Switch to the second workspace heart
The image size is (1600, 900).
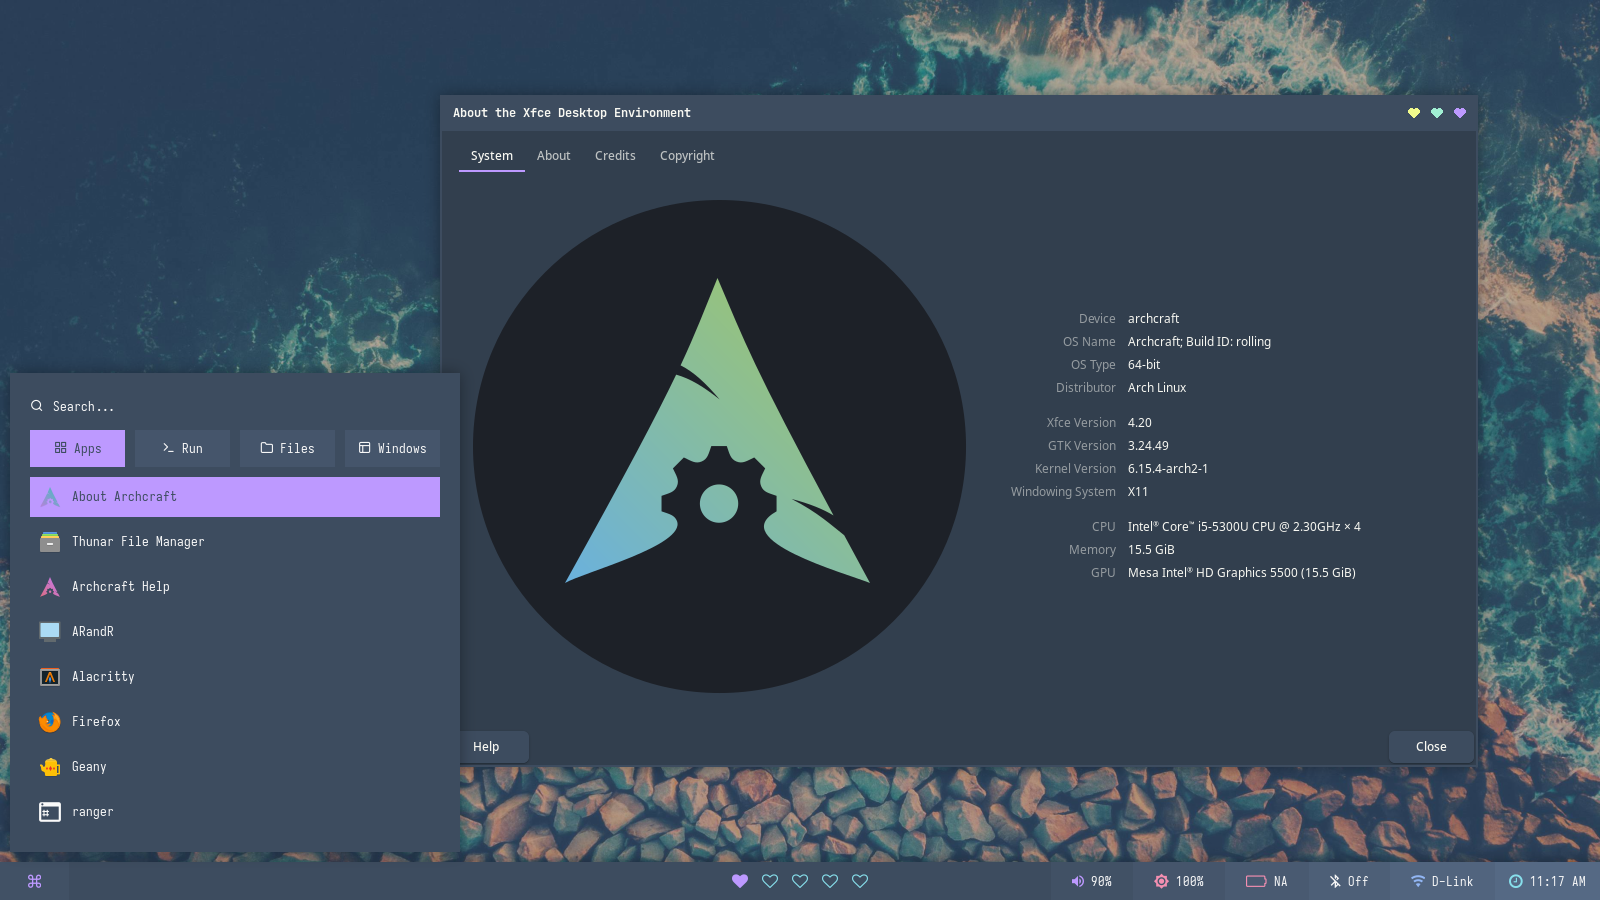coord(770,881)
